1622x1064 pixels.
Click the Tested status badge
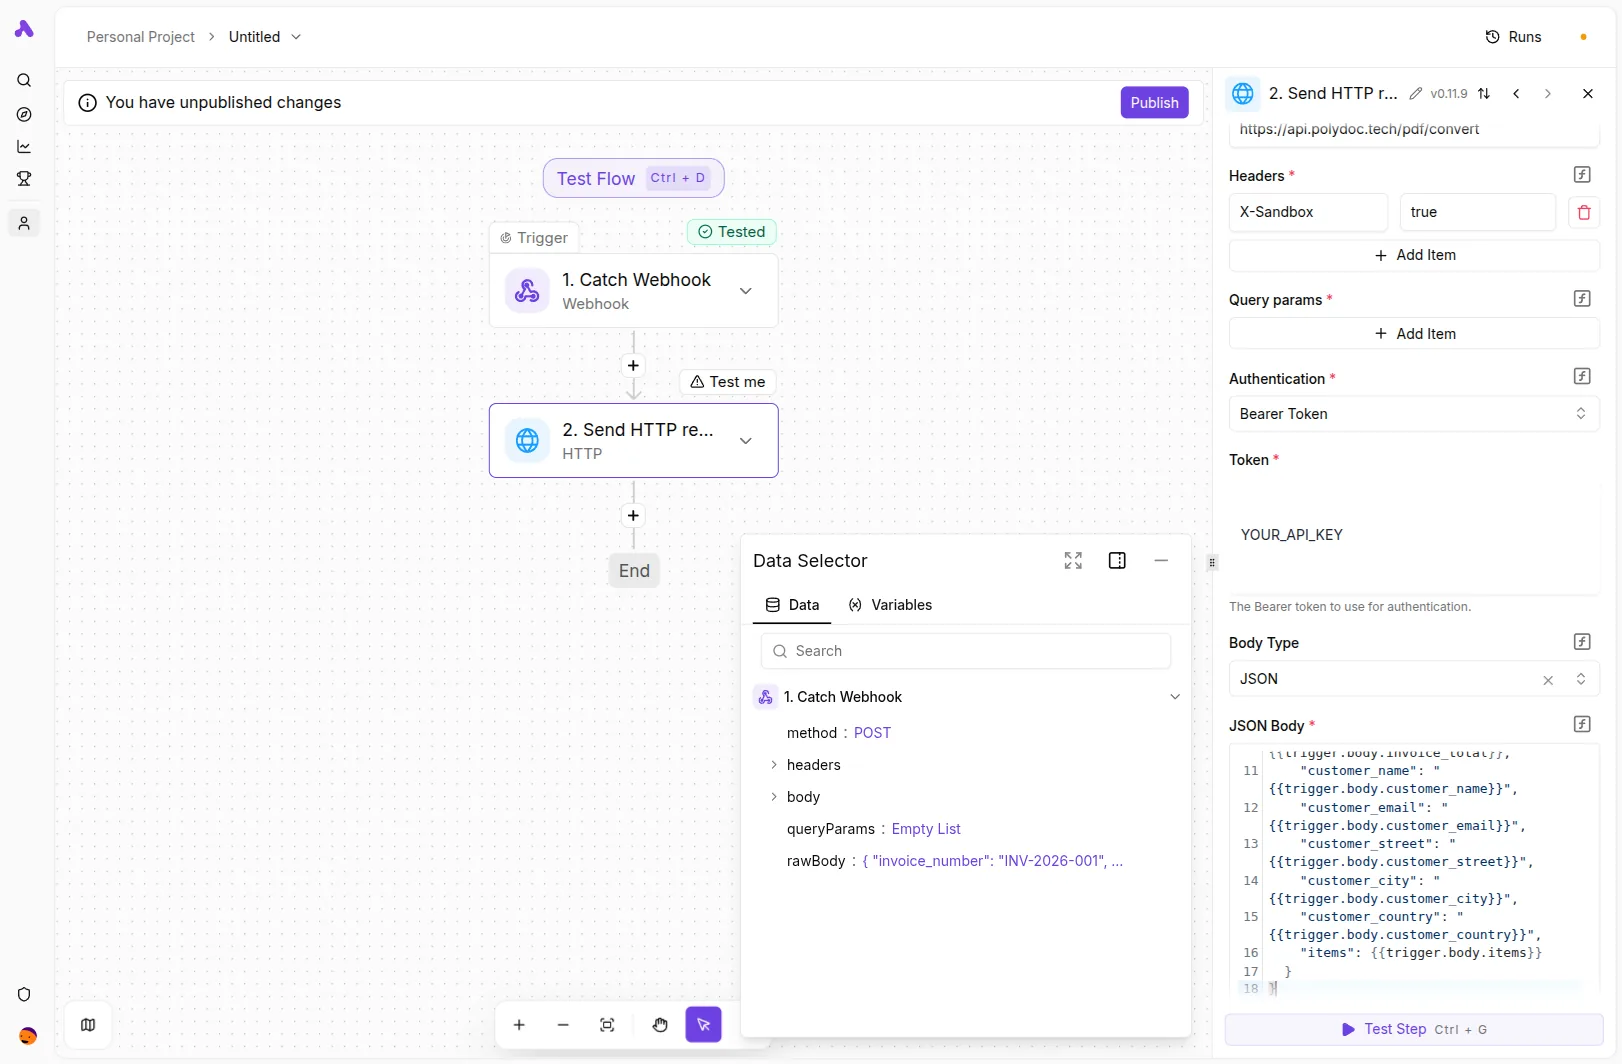[x=732, y=232]
